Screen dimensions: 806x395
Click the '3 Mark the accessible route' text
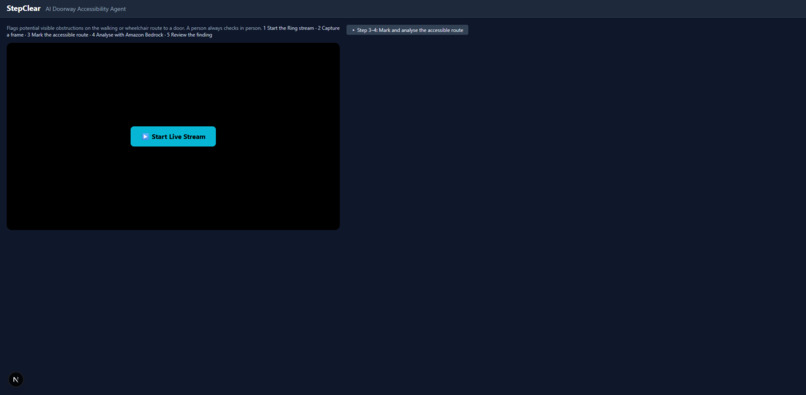[x=57, y=35]
